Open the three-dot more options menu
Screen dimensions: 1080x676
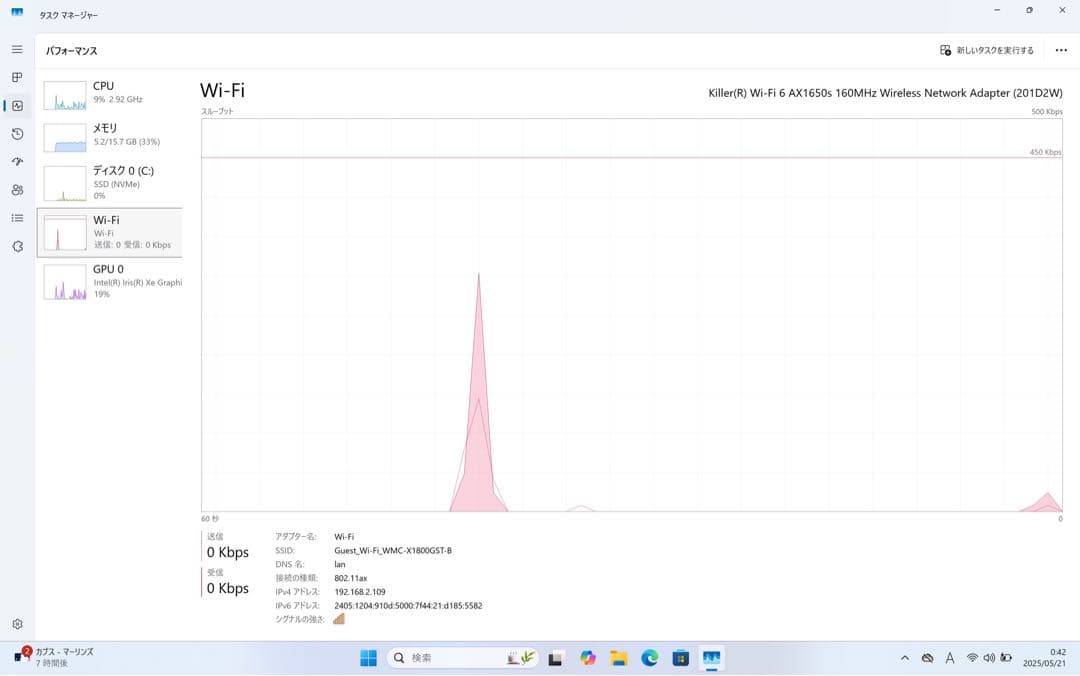(1061, 49)
